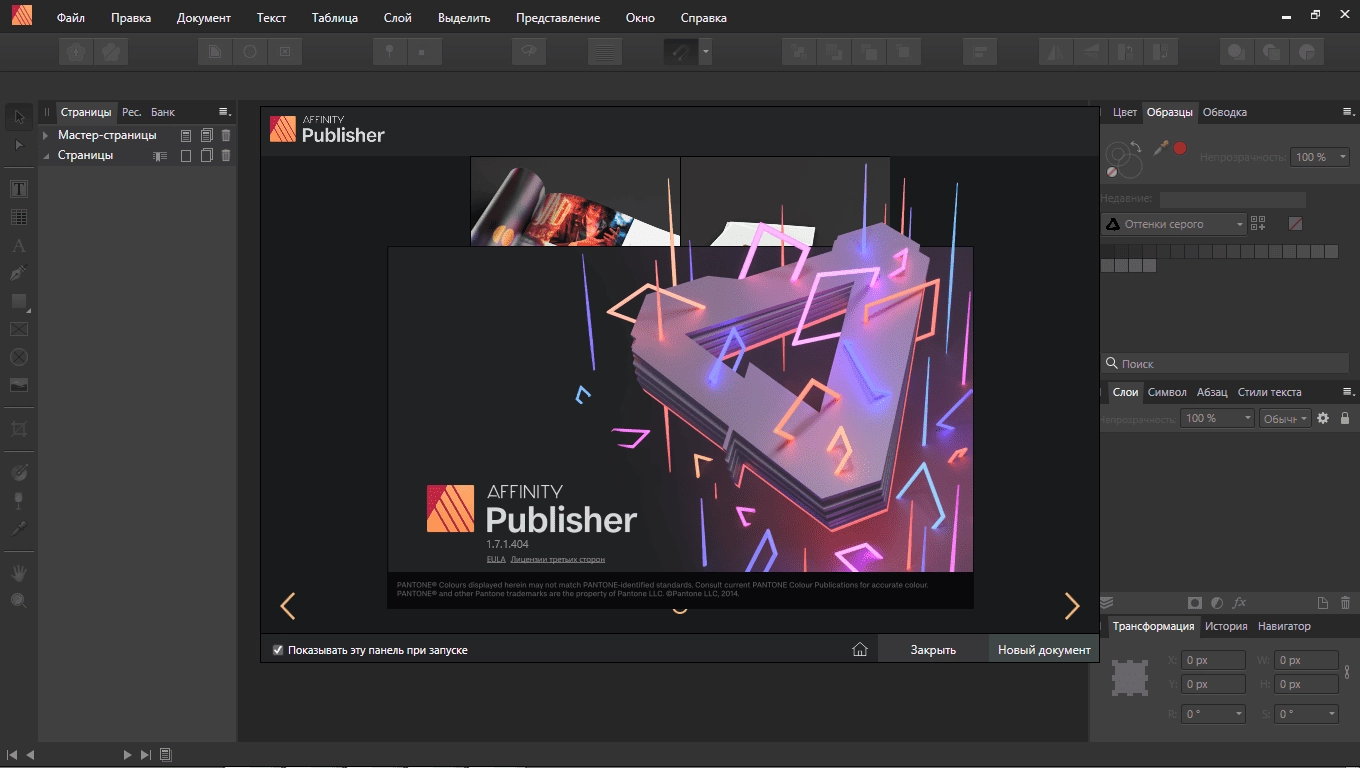Viewport: 1360px width, 768px height.
Task: Open the Файл menu
Action: coord(71,18)
